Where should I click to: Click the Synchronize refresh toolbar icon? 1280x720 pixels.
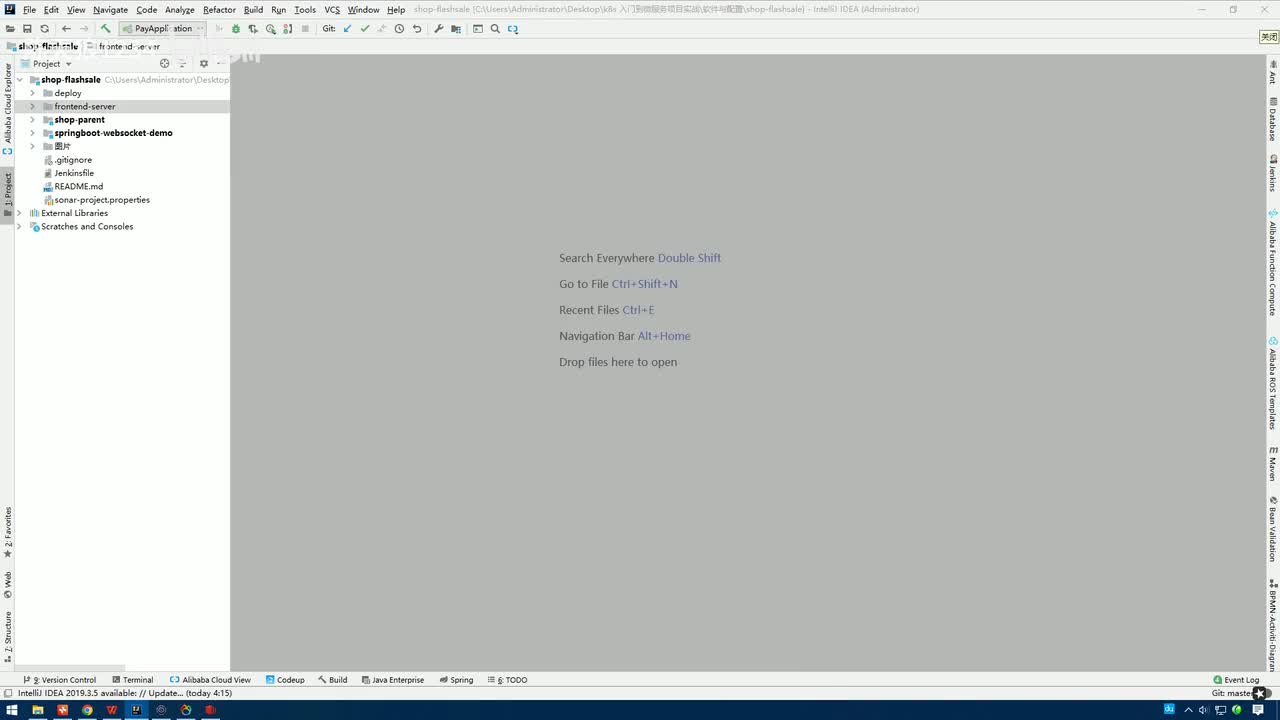tap(44, 29)
